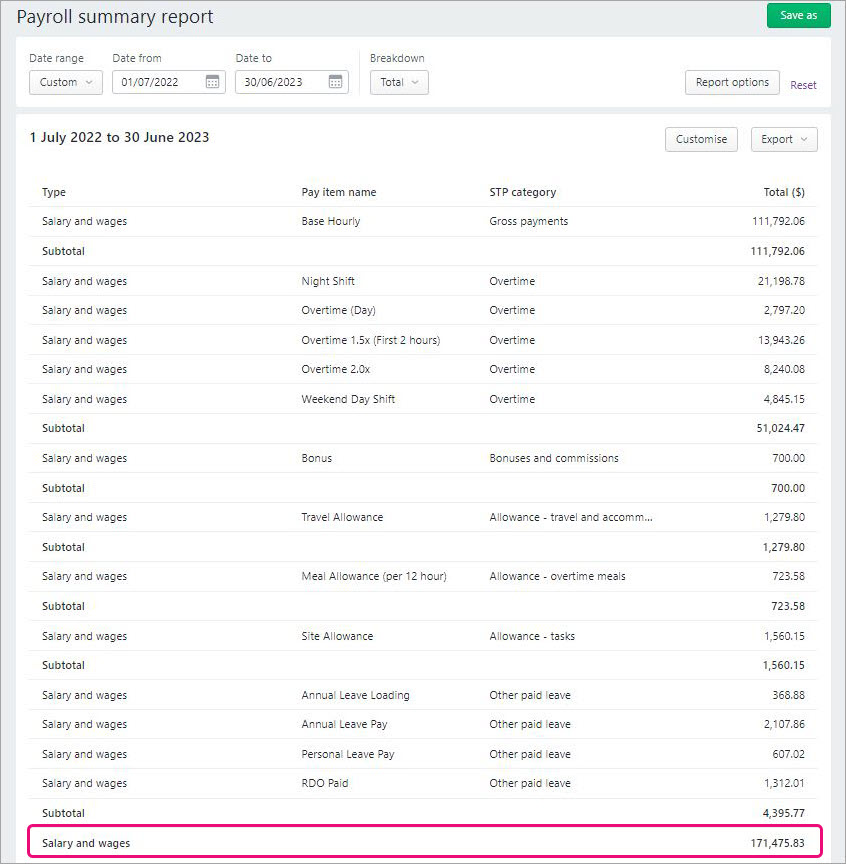Open the Breakdown Total dropdown

(x=399, y=82)
